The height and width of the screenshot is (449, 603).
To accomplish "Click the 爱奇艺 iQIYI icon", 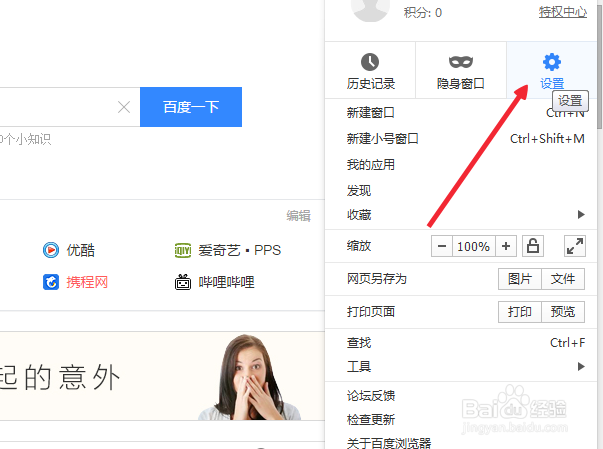I will click(183, 251).
